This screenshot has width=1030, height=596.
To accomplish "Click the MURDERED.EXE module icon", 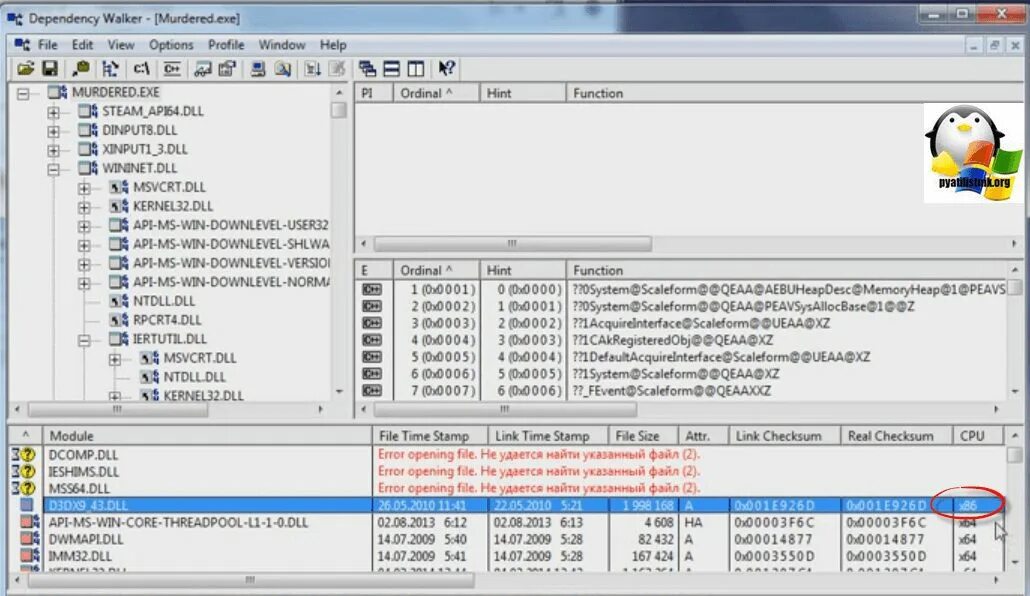I will click(x=57, y=92).
